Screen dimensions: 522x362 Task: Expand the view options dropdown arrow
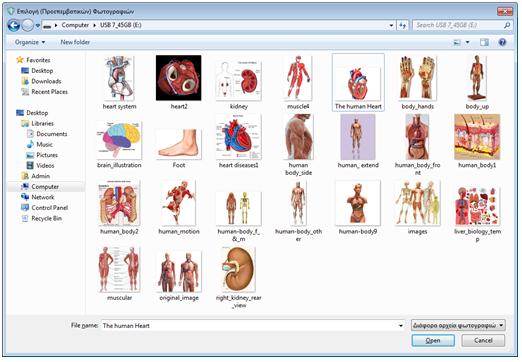pyautogui.click(x=467, y=42)
